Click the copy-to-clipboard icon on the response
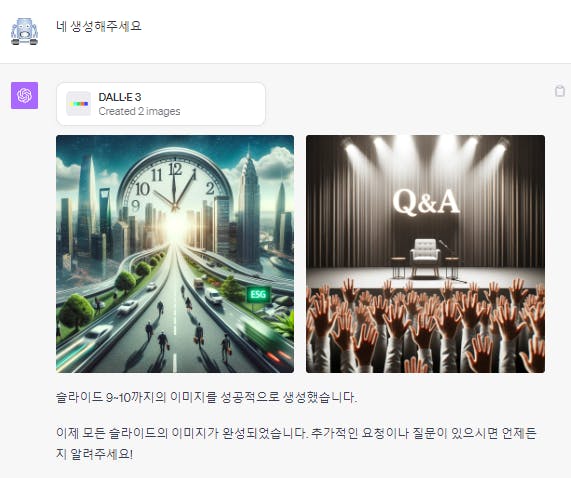Image resolution: width=571 pixels, height=478 pixels. [x=560, y=91]
